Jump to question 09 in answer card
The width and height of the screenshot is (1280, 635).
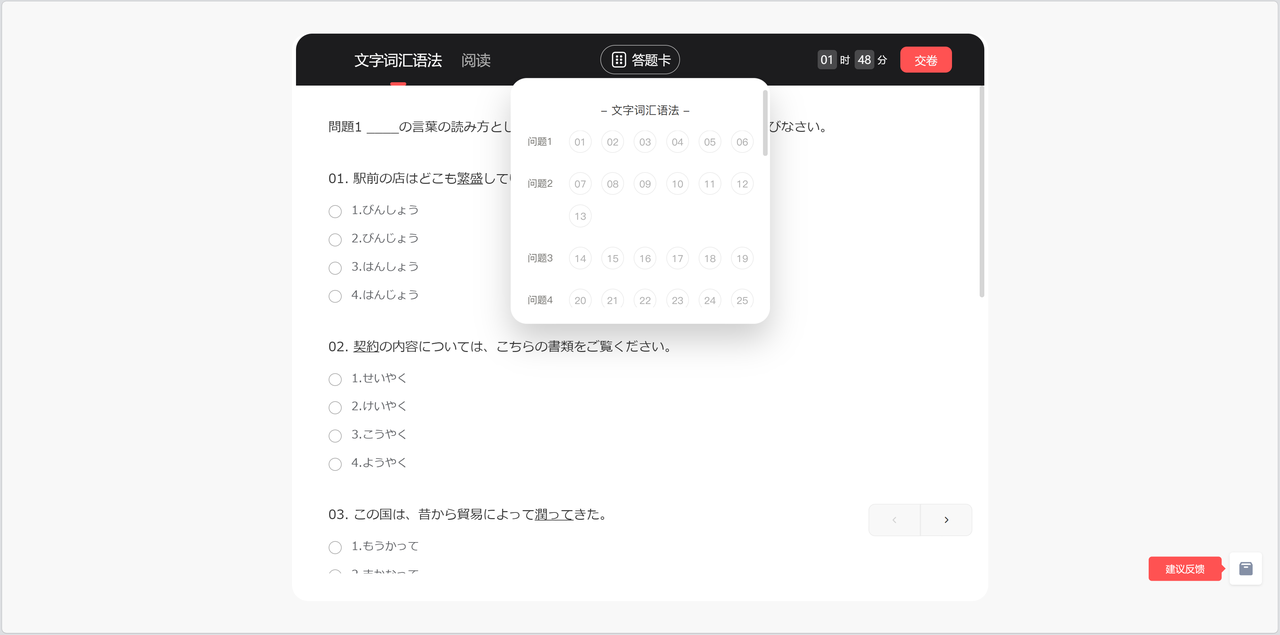(645, 184)
